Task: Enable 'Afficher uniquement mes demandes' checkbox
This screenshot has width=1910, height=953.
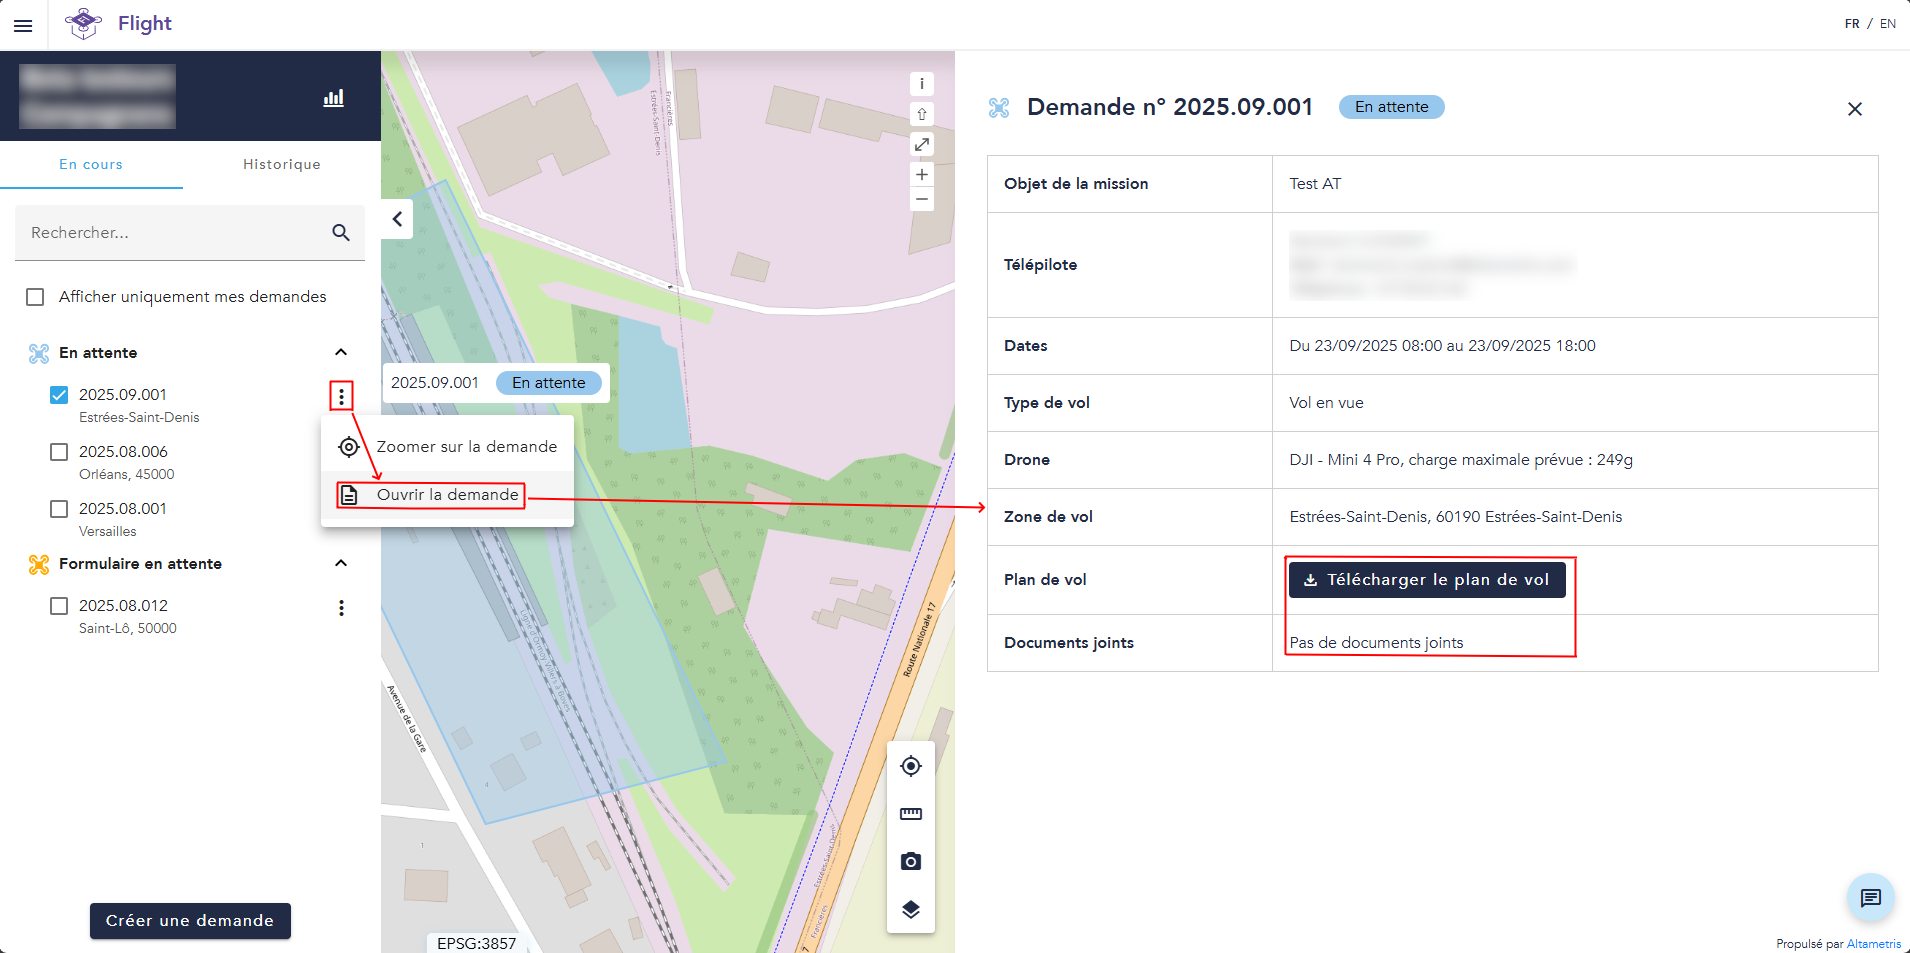Action: click(36, 297)
